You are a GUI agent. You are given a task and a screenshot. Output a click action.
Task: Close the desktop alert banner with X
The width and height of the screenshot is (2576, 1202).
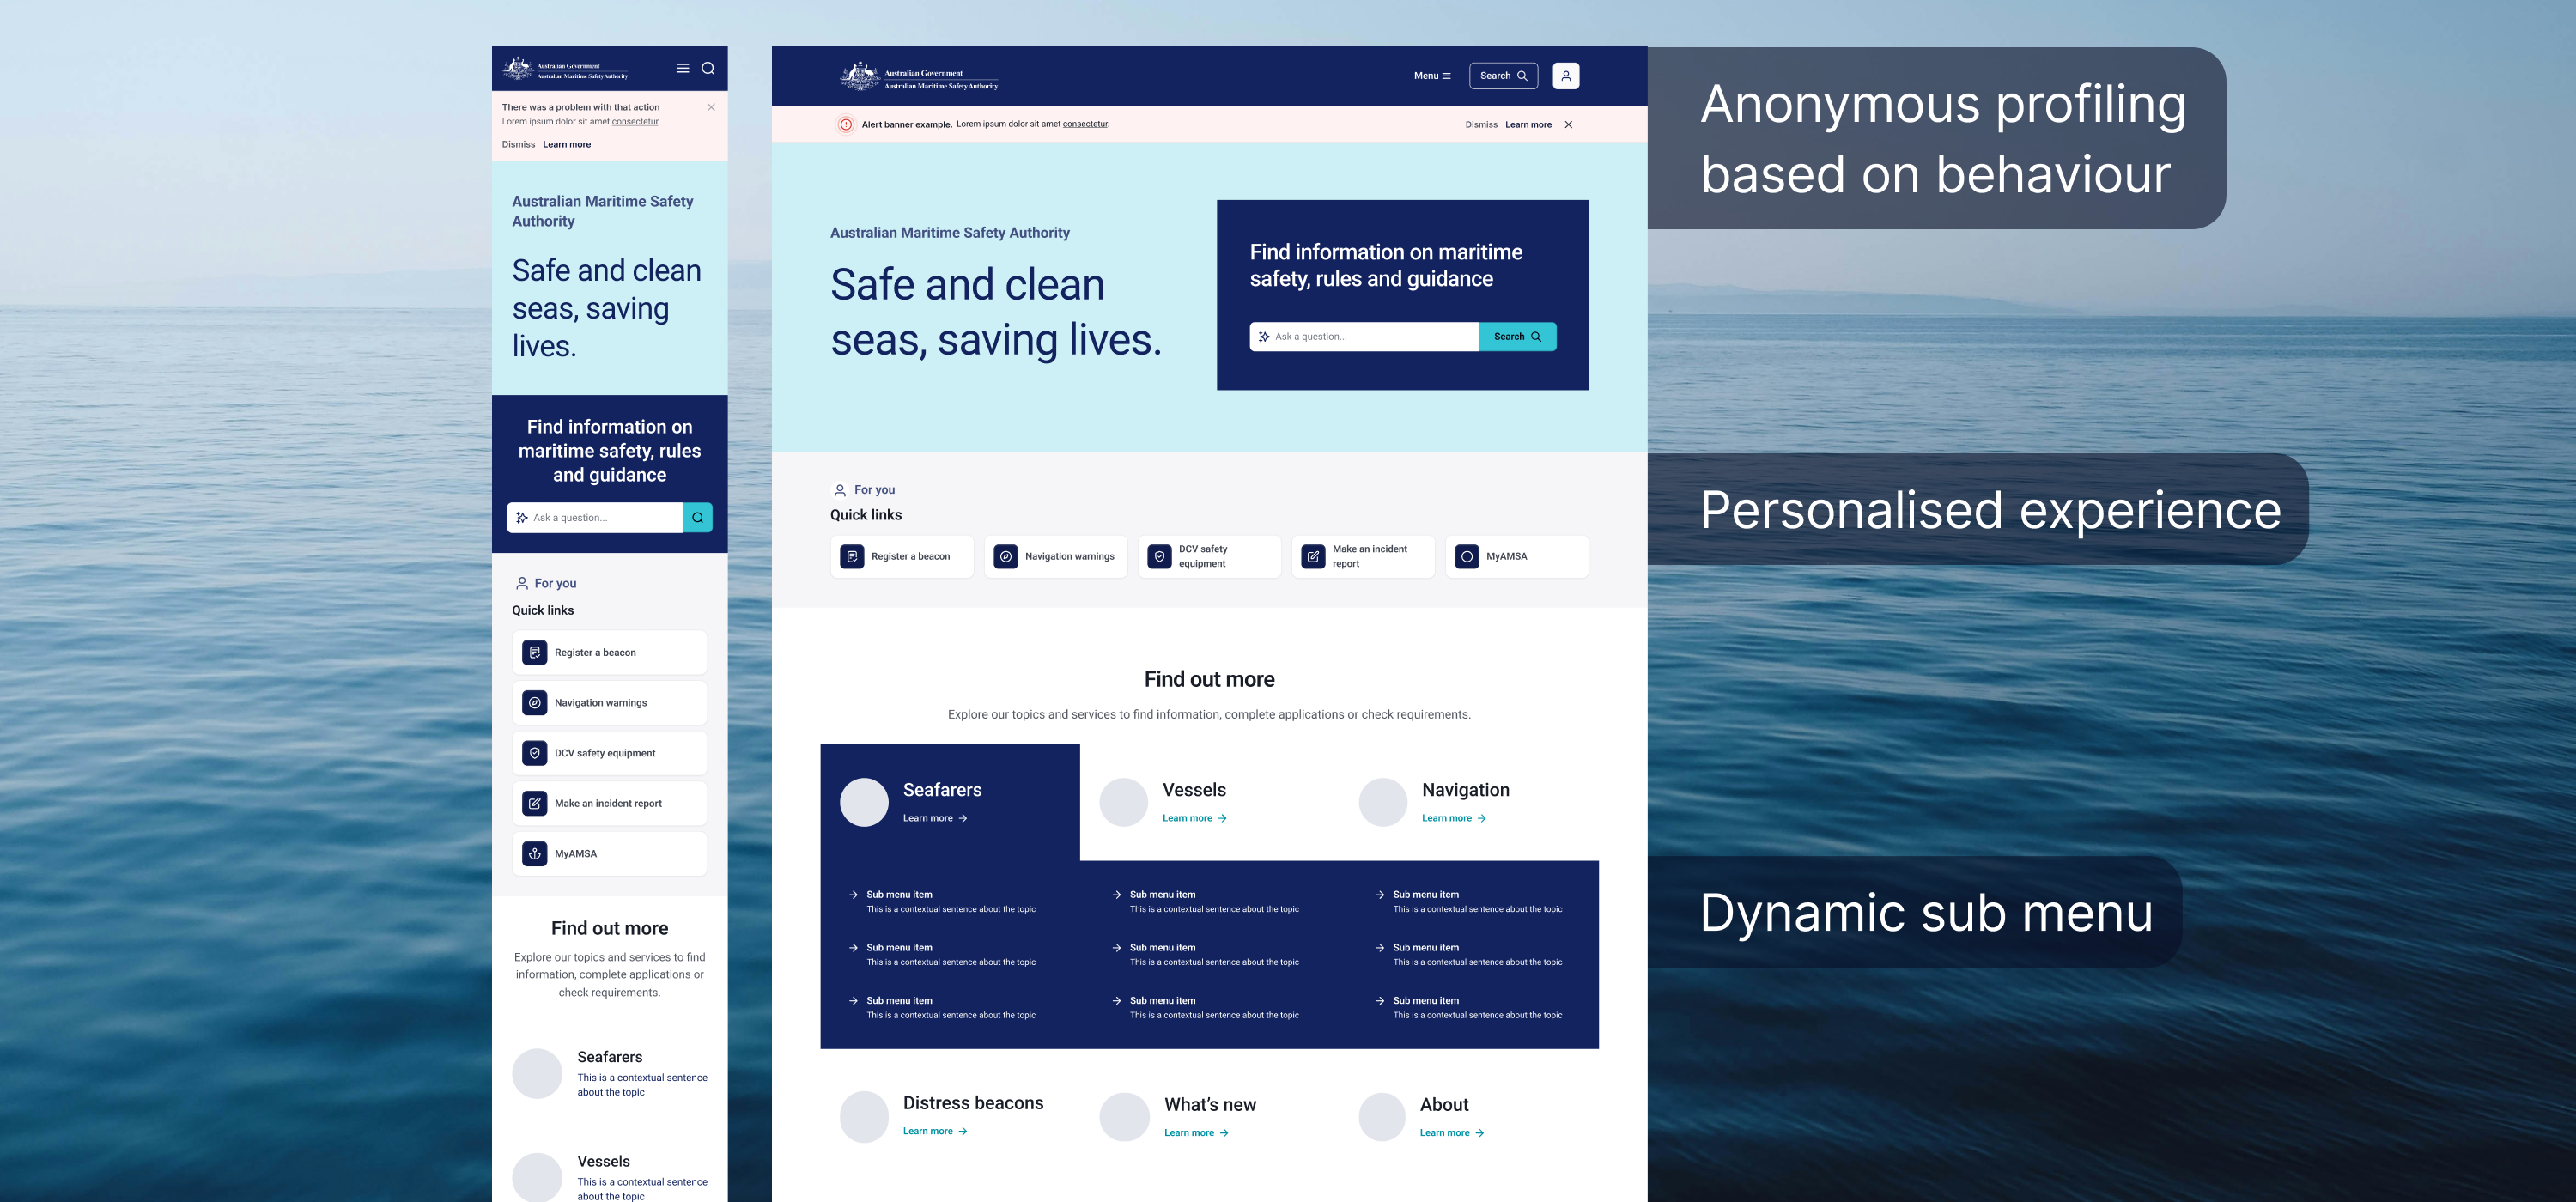(1568, 125)
